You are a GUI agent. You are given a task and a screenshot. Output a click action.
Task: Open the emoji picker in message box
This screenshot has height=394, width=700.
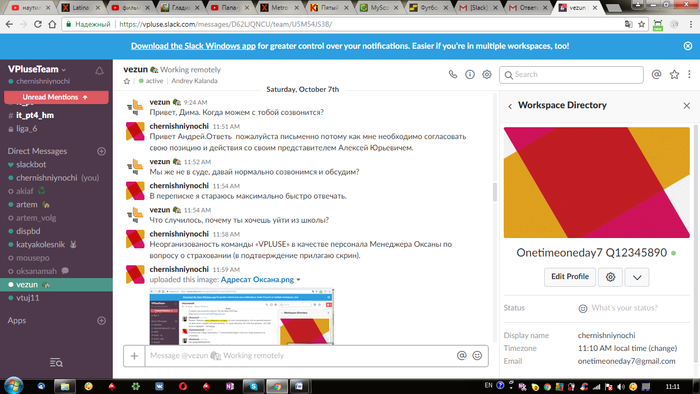(x=477, y=356)
